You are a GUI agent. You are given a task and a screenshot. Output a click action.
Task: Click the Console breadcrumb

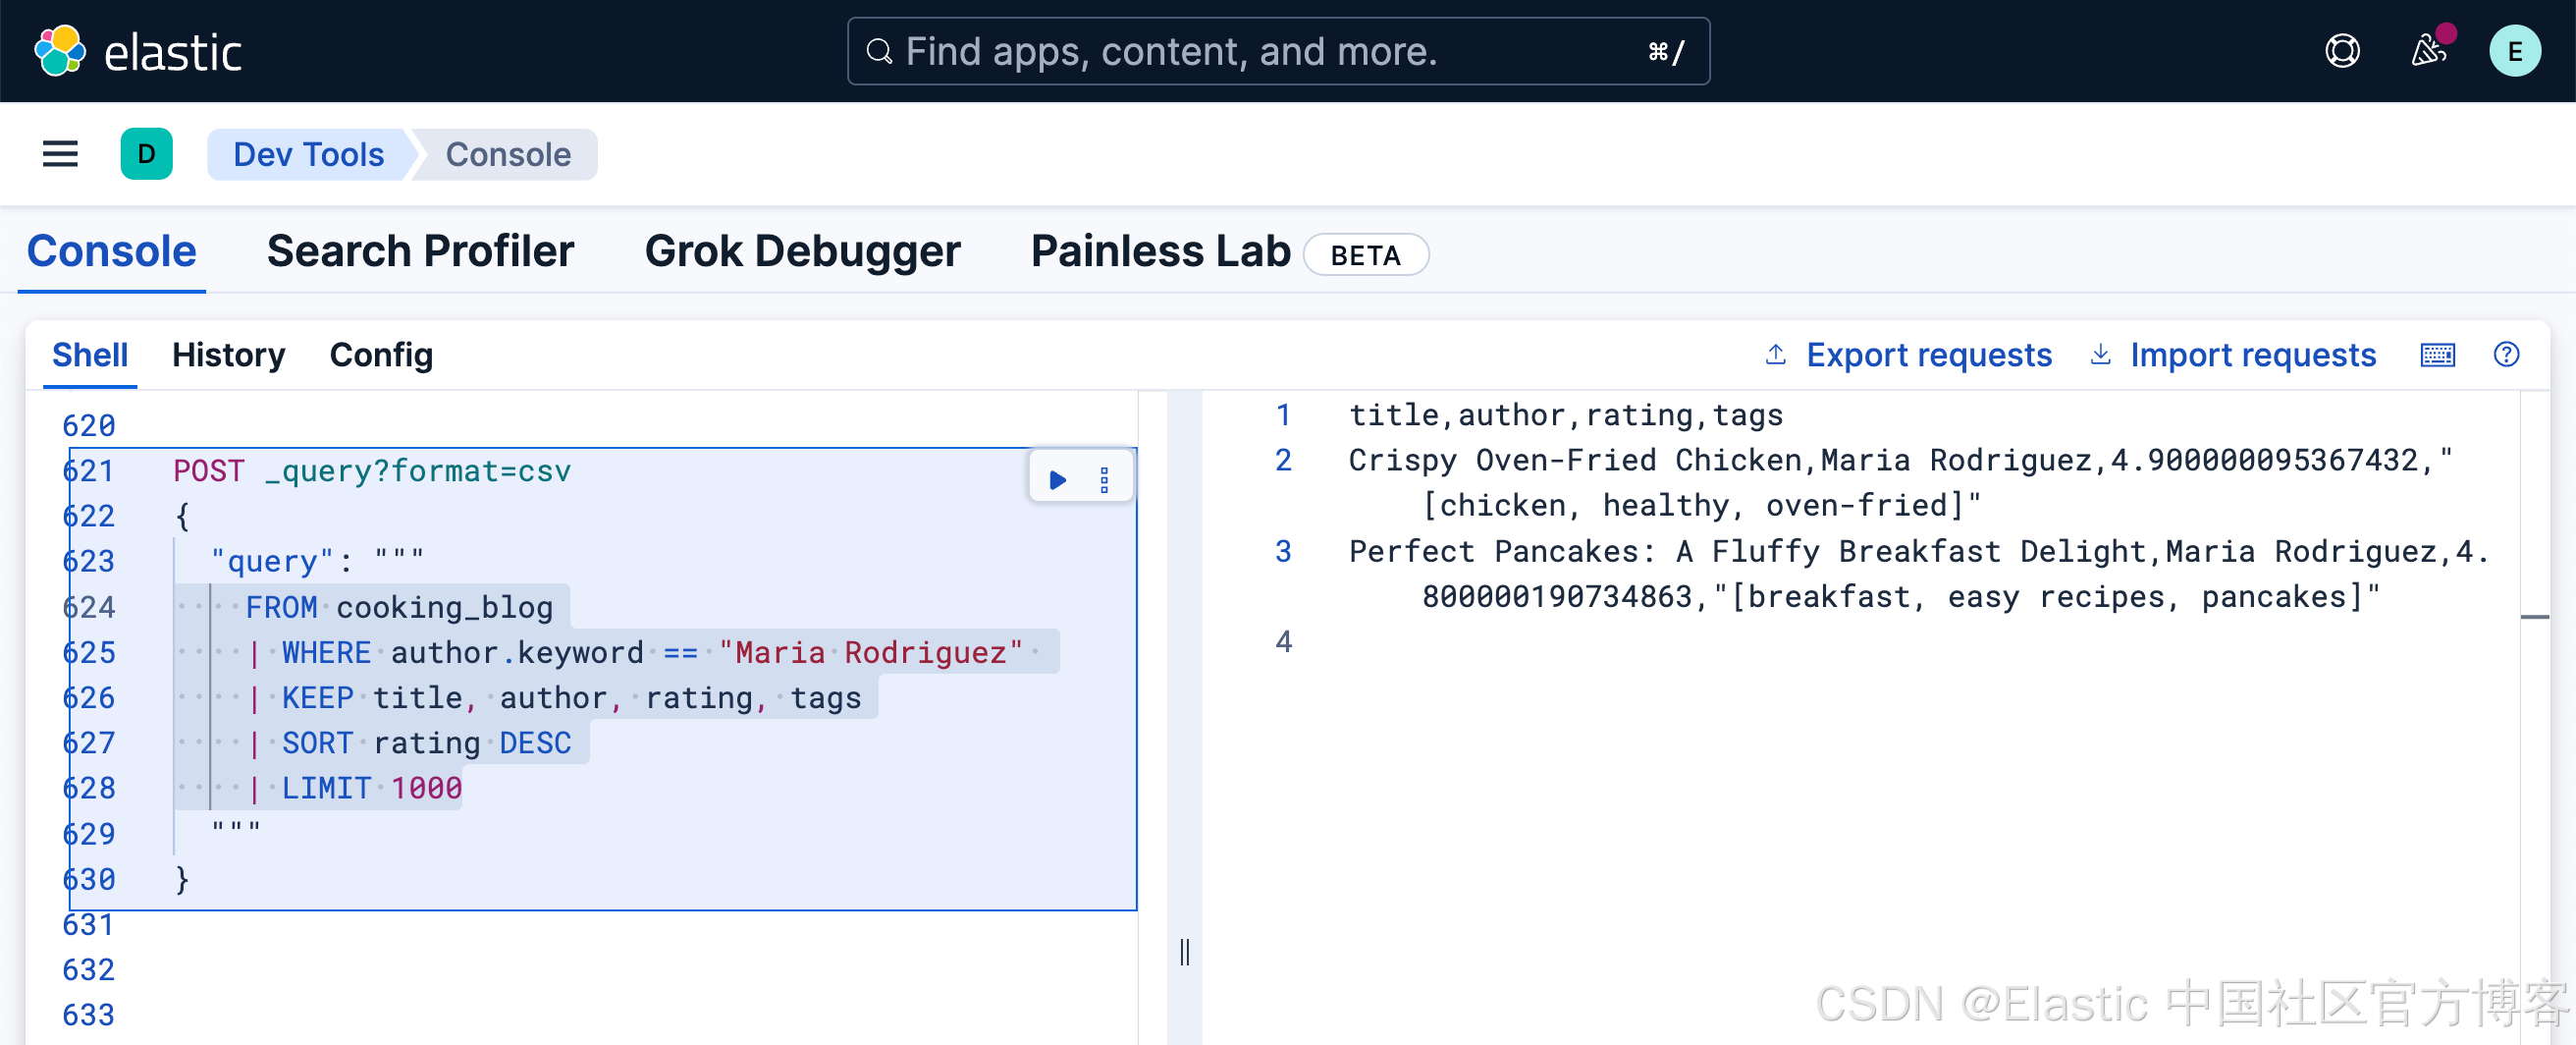pyautogui.click(x=508, y=154)
